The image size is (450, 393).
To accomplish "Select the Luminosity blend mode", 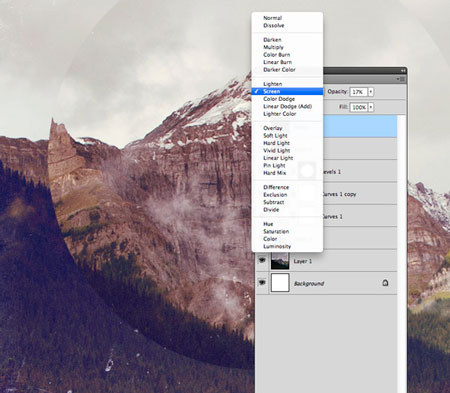I will click(x=277, y=246).
